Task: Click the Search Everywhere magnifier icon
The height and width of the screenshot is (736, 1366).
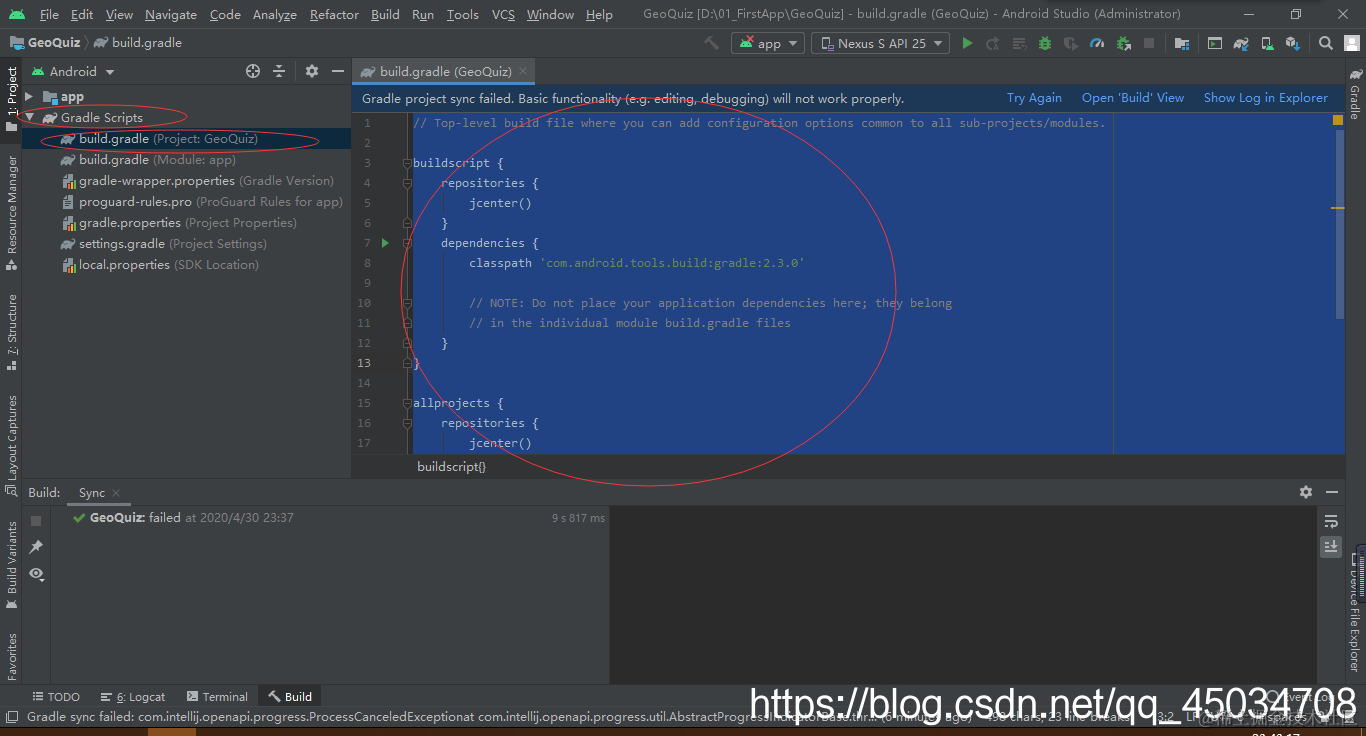Action: (1326, 43)
